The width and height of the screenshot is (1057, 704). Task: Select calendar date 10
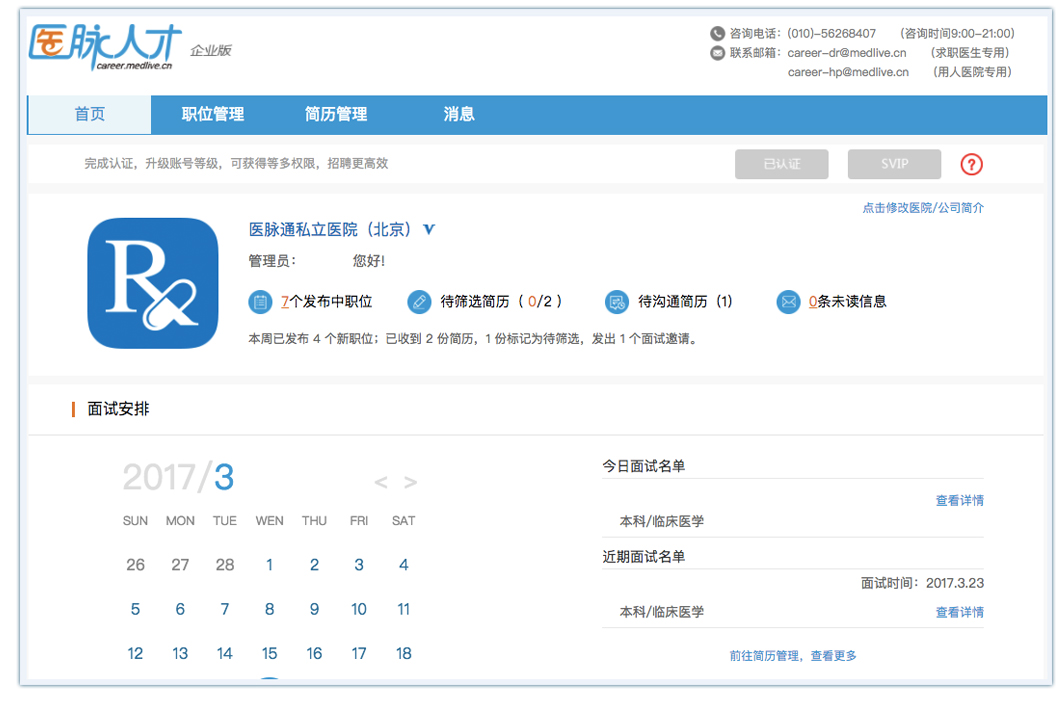pos(359,610)
